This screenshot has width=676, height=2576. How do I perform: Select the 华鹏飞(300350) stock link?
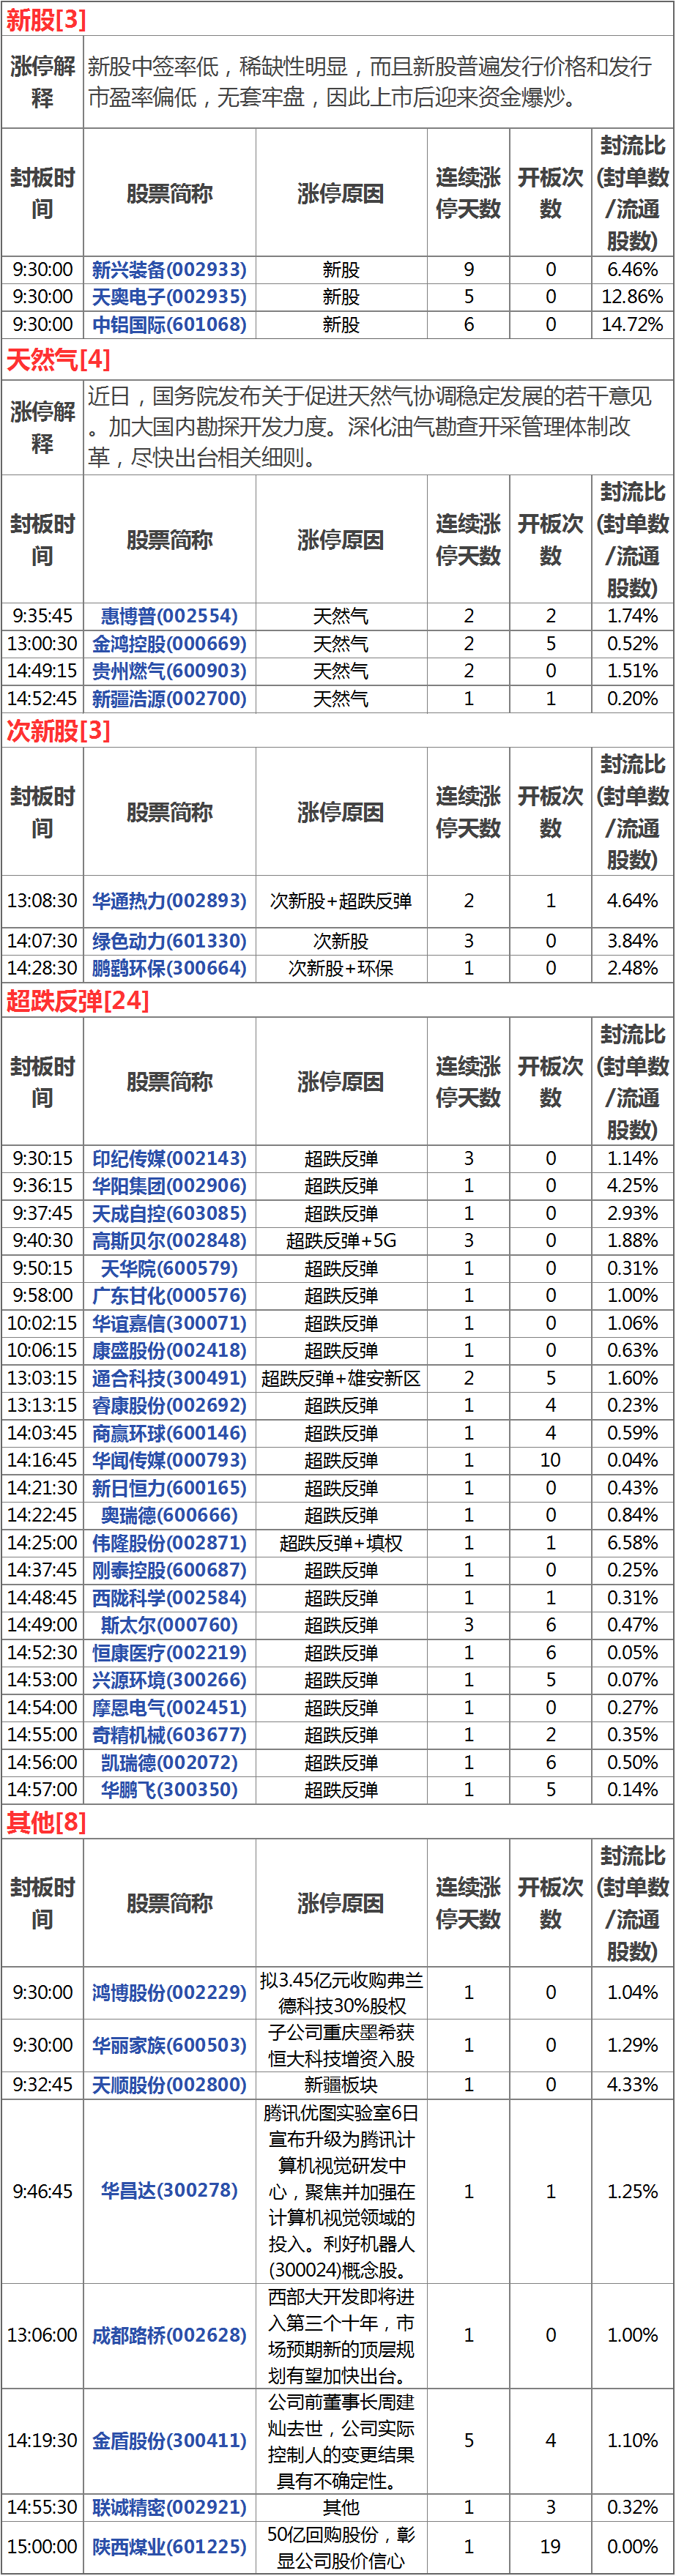(169, 1790)
